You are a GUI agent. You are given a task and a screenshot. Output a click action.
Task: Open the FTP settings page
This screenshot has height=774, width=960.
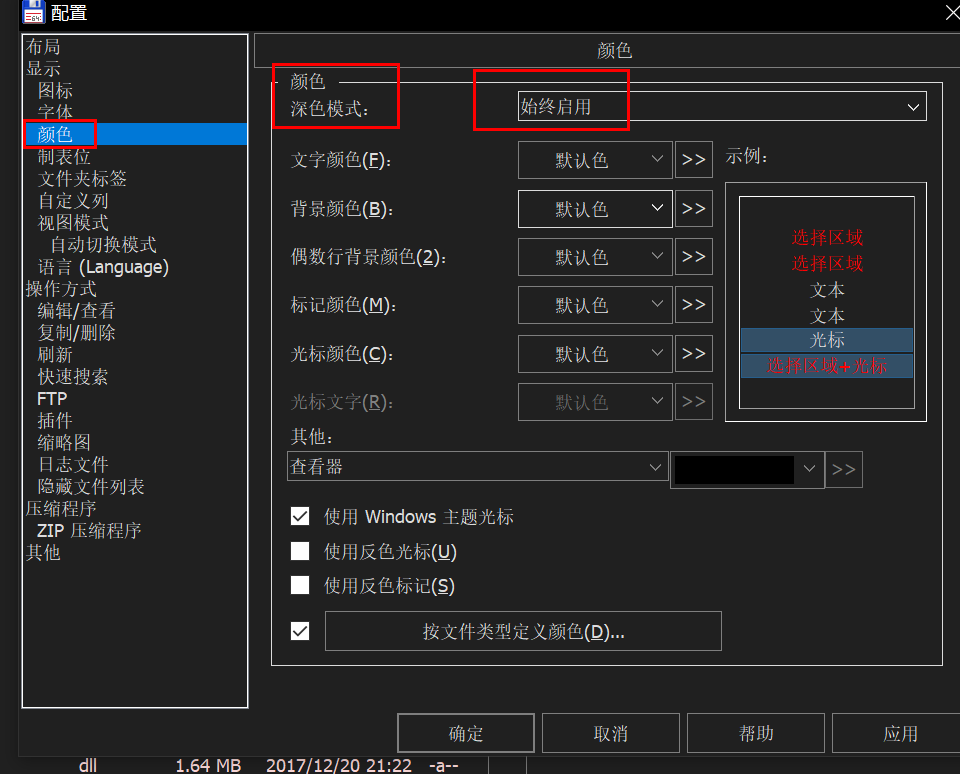[52, 399]
